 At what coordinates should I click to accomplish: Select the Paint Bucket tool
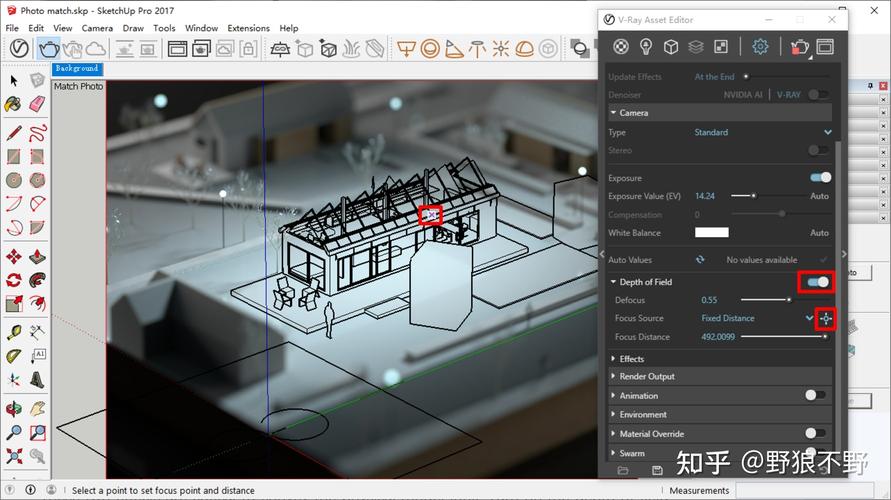tap(14, 103)
